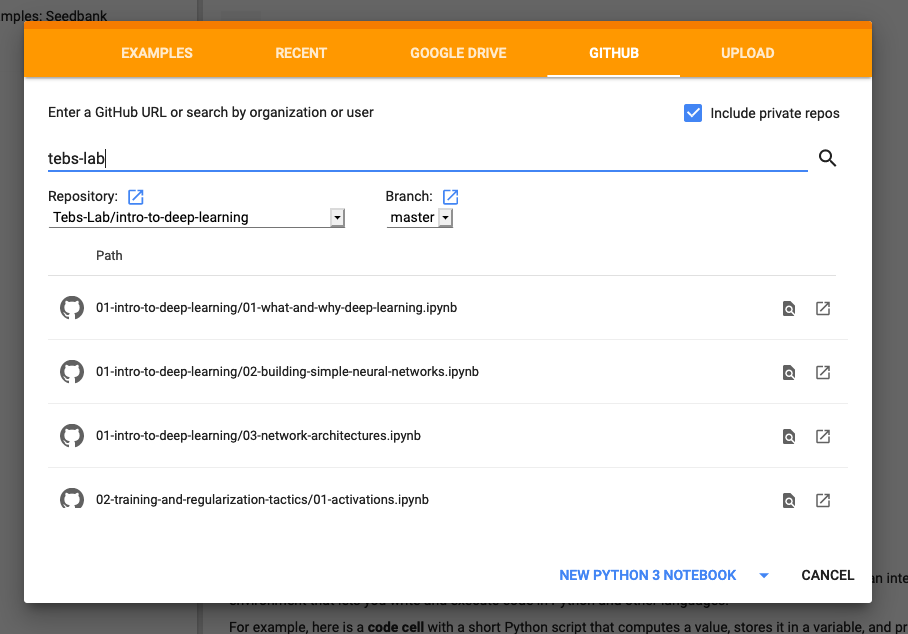Viewport: 908px width, 634px height.
Task: Click the search magnifier icon
Action: coord(827,157)
